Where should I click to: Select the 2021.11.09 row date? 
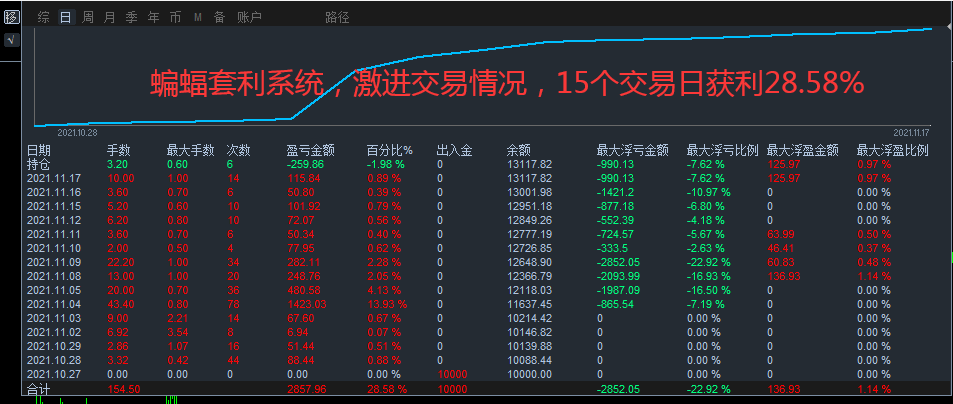point(52,262)
